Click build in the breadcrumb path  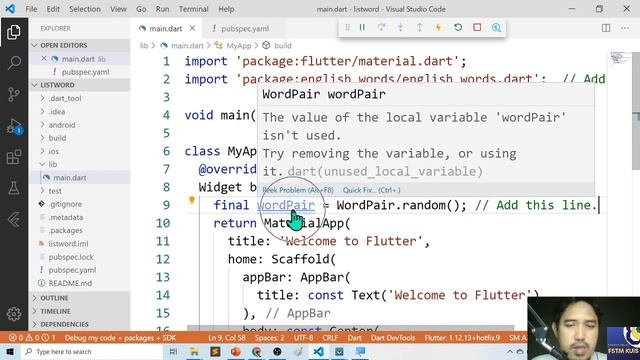click(x=282, y=46)
